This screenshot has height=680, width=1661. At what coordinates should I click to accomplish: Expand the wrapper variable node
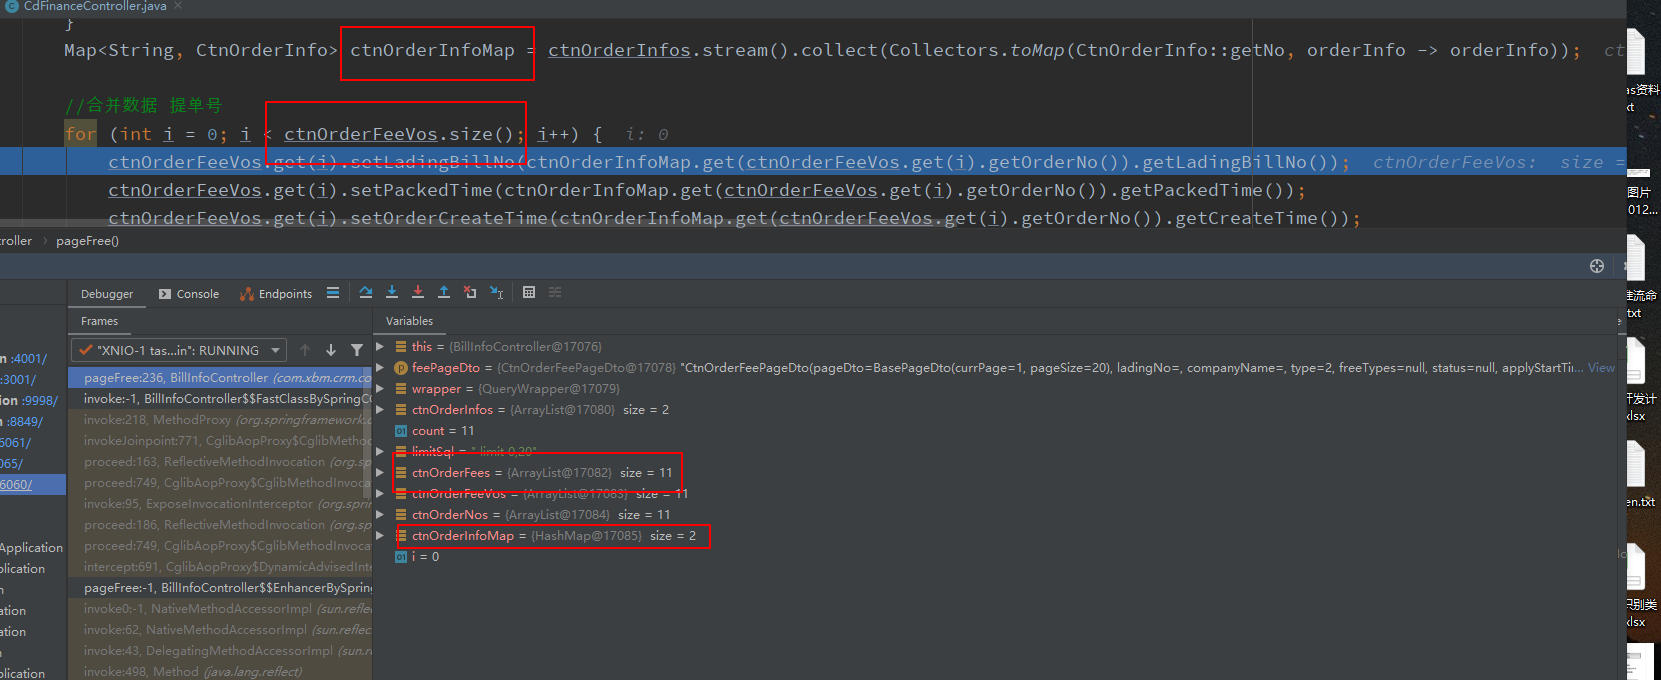[x=380, y=389]
